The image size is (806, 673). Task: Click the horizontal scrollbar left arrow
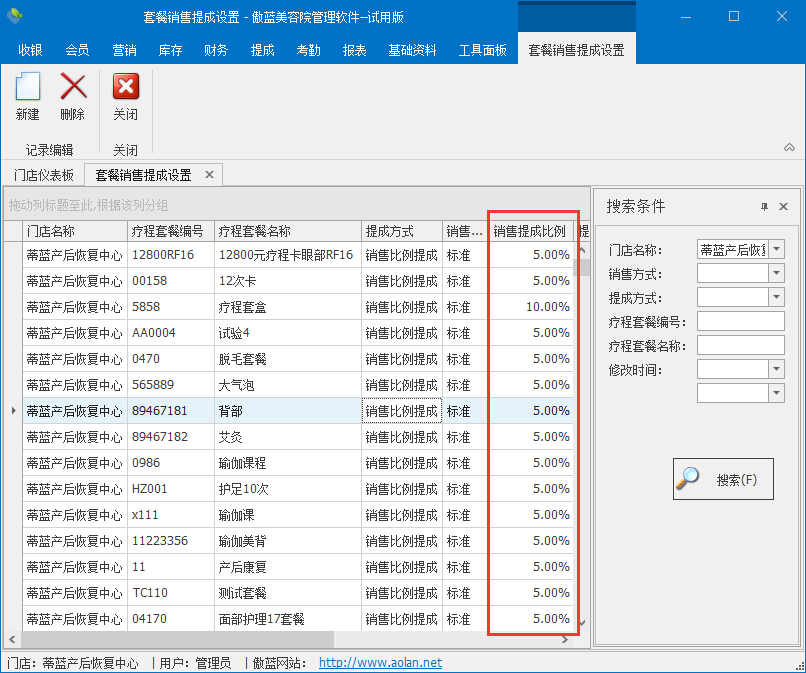tap(12, 640)
